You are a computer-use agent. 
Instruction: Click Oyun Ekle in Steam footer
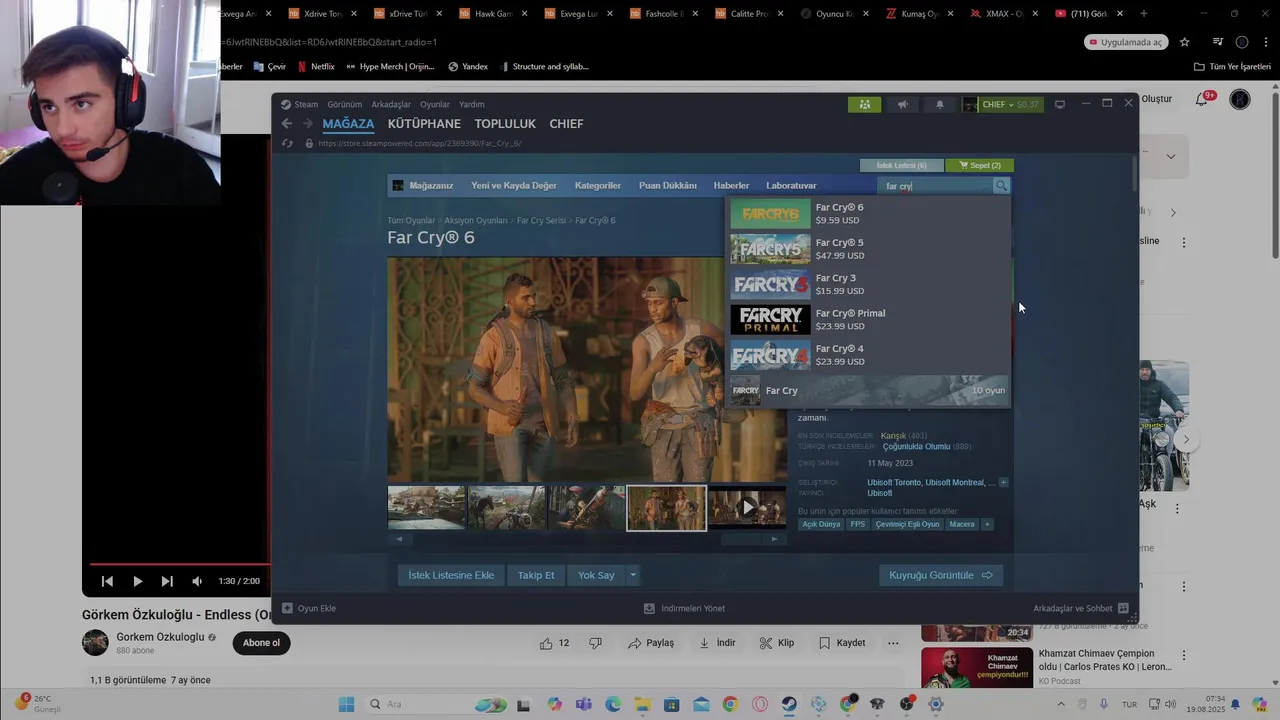pos(309,608)
